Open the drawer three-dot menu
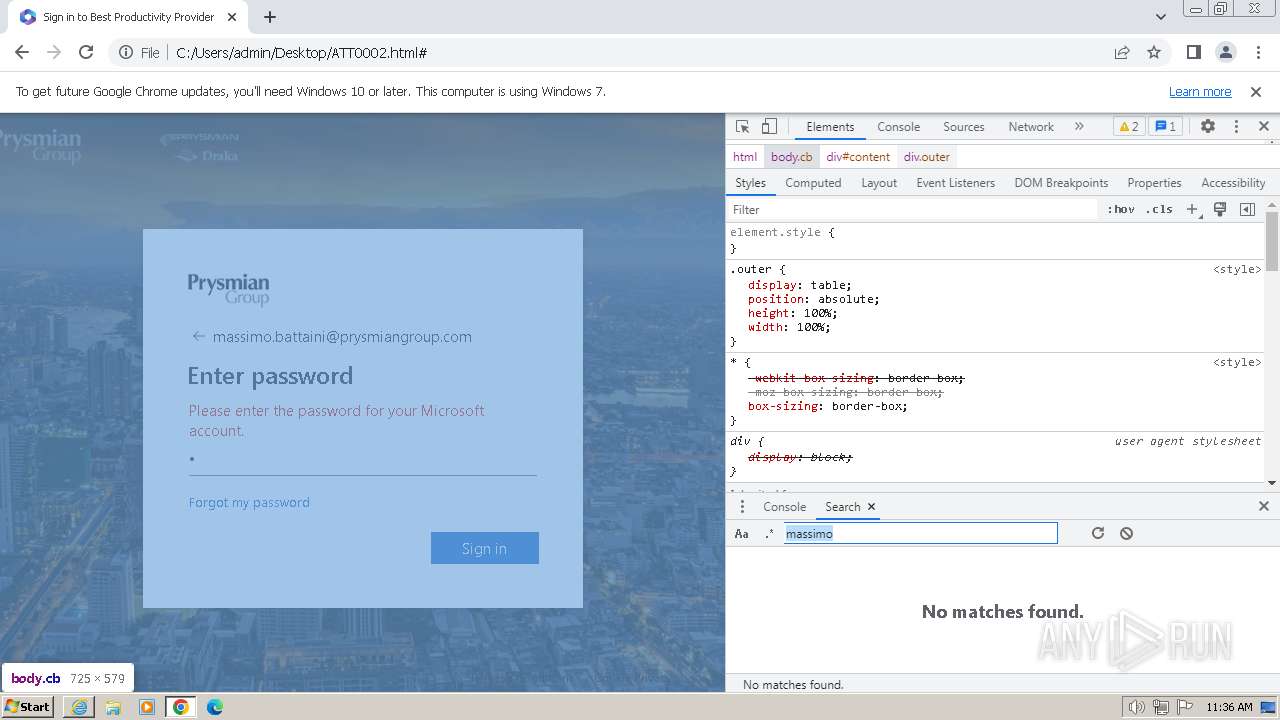The image size is (1280, 720). pos(742,507)
